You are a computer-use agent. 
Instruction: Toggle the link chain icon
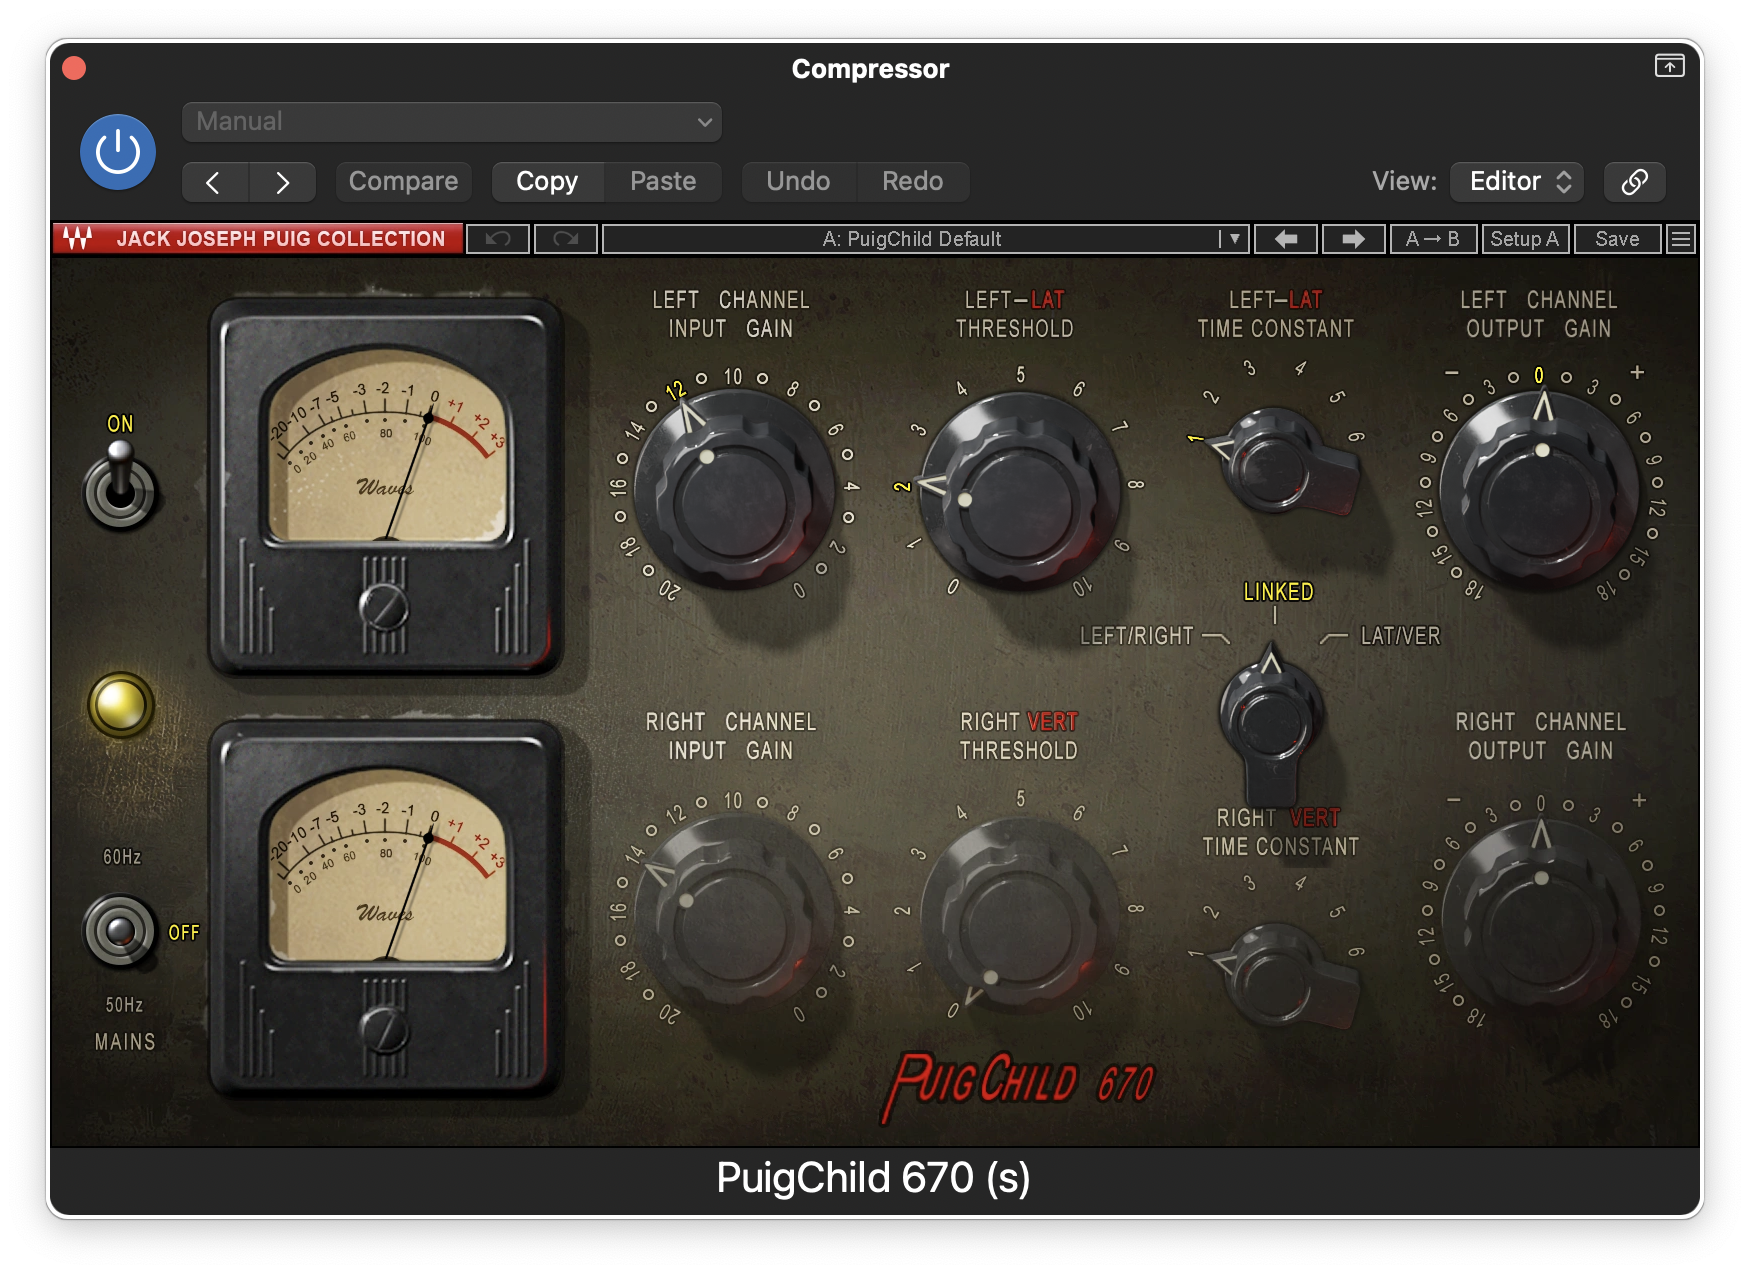coord(1634,182)
